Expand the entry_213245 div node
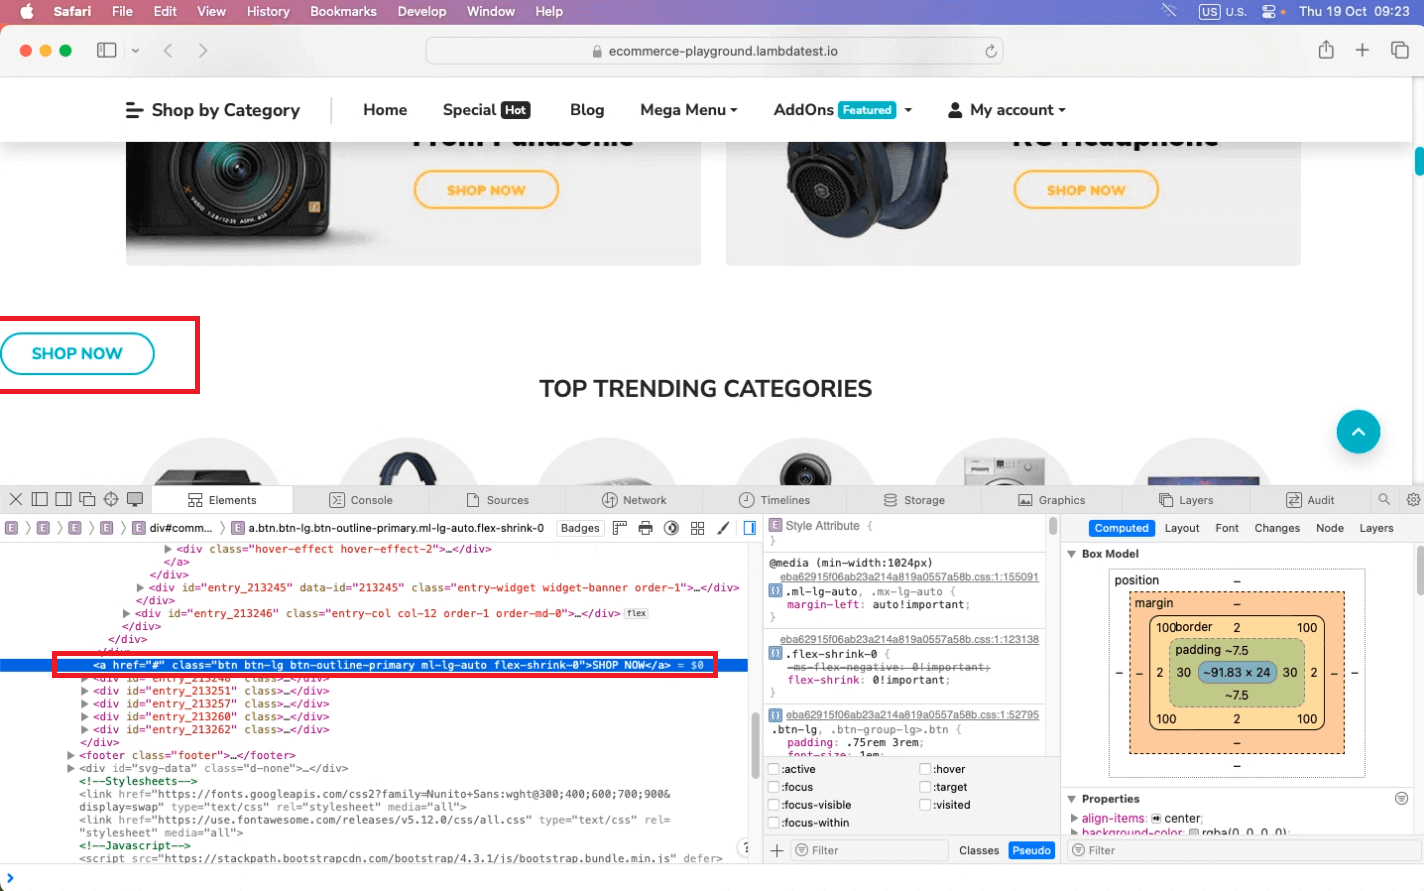The width and height of the screenshot is (1424, 891). click(139, 587)
